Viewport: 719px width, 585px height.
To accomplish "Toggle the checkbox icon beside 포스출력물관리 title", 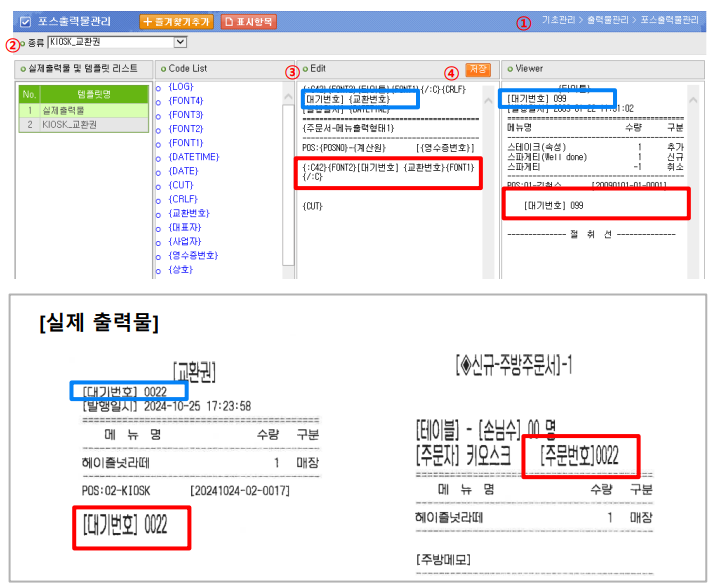I will pos(25,21).
